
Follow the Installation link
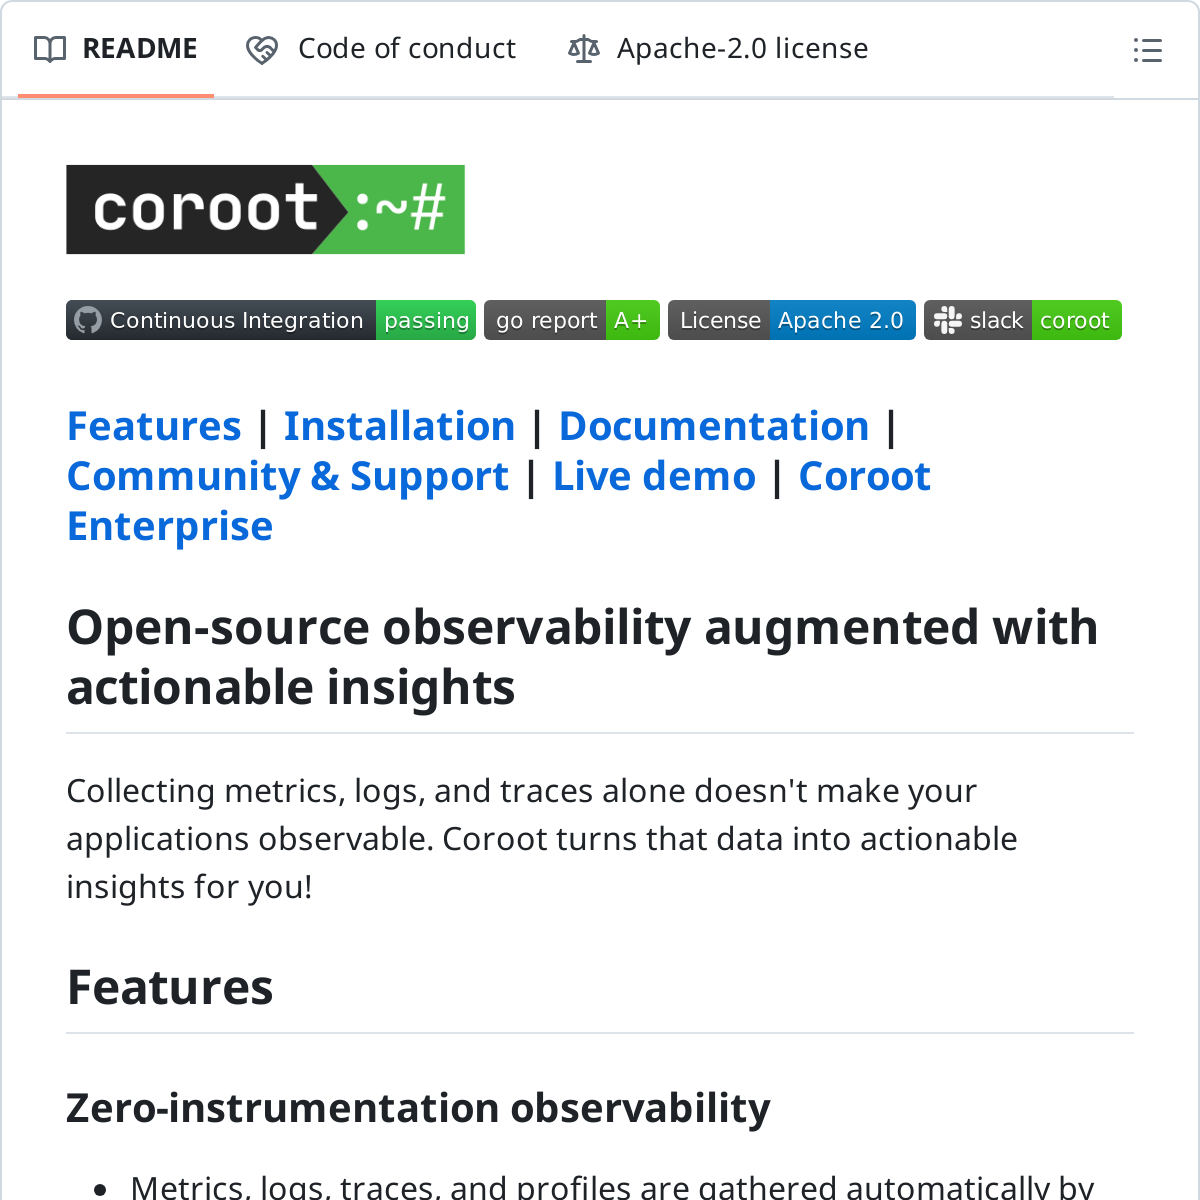click(399, 427)
